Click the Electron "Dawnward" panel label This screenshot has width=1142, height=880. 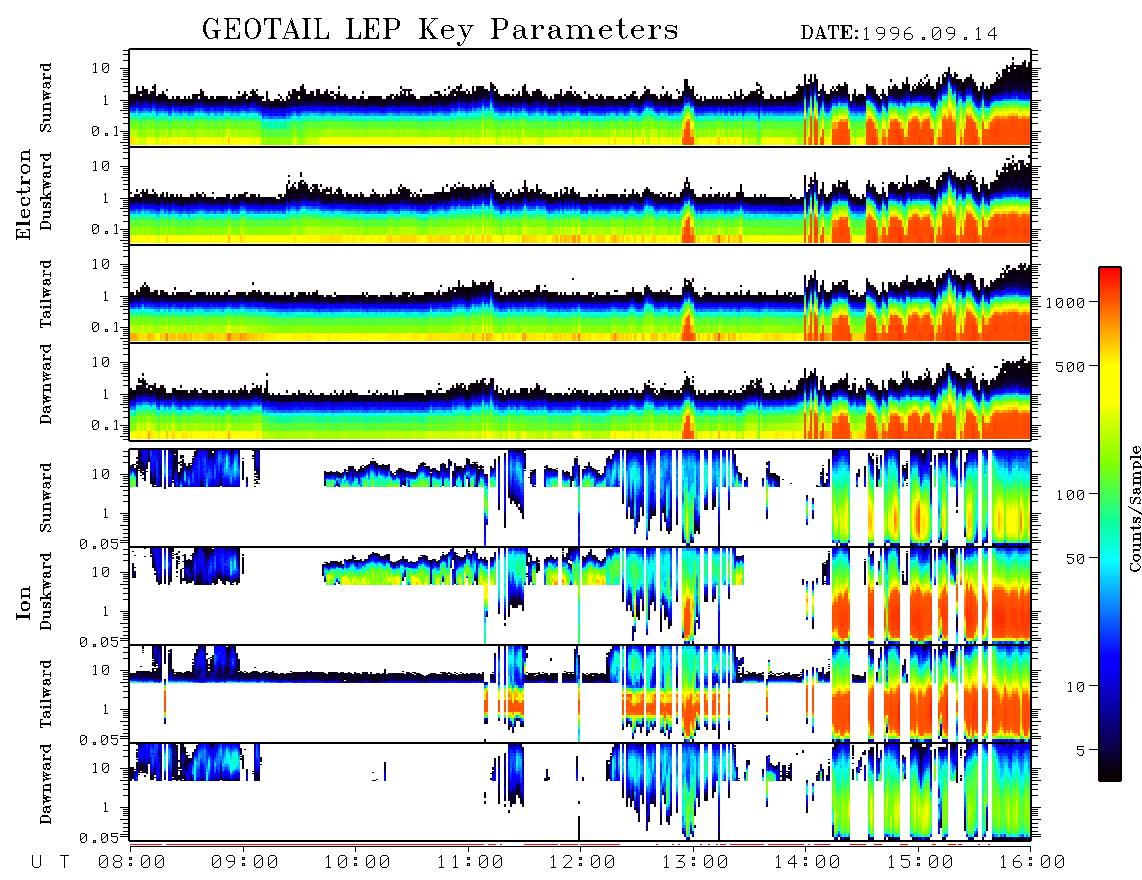click(46, 385)
